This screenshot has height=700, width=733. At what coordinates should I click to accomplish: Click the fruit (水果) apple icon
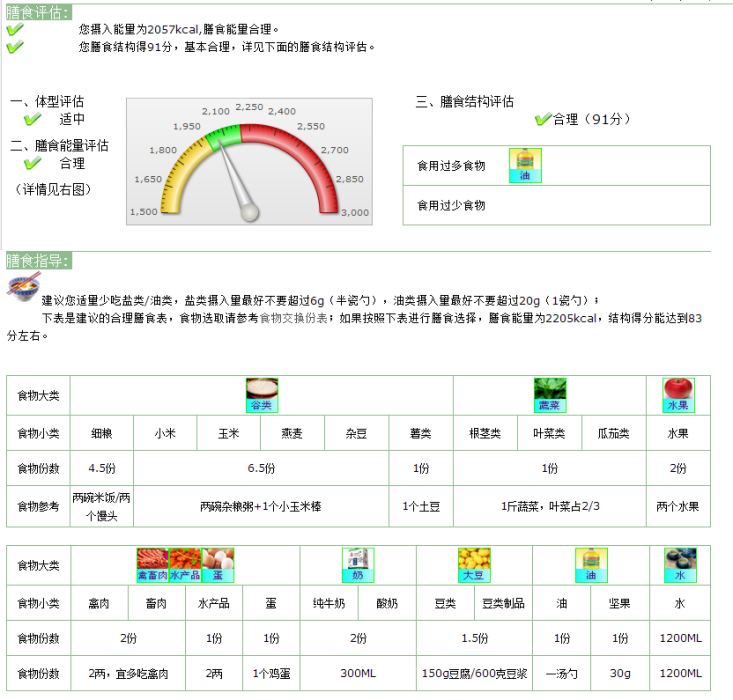[x=678, y=395]
